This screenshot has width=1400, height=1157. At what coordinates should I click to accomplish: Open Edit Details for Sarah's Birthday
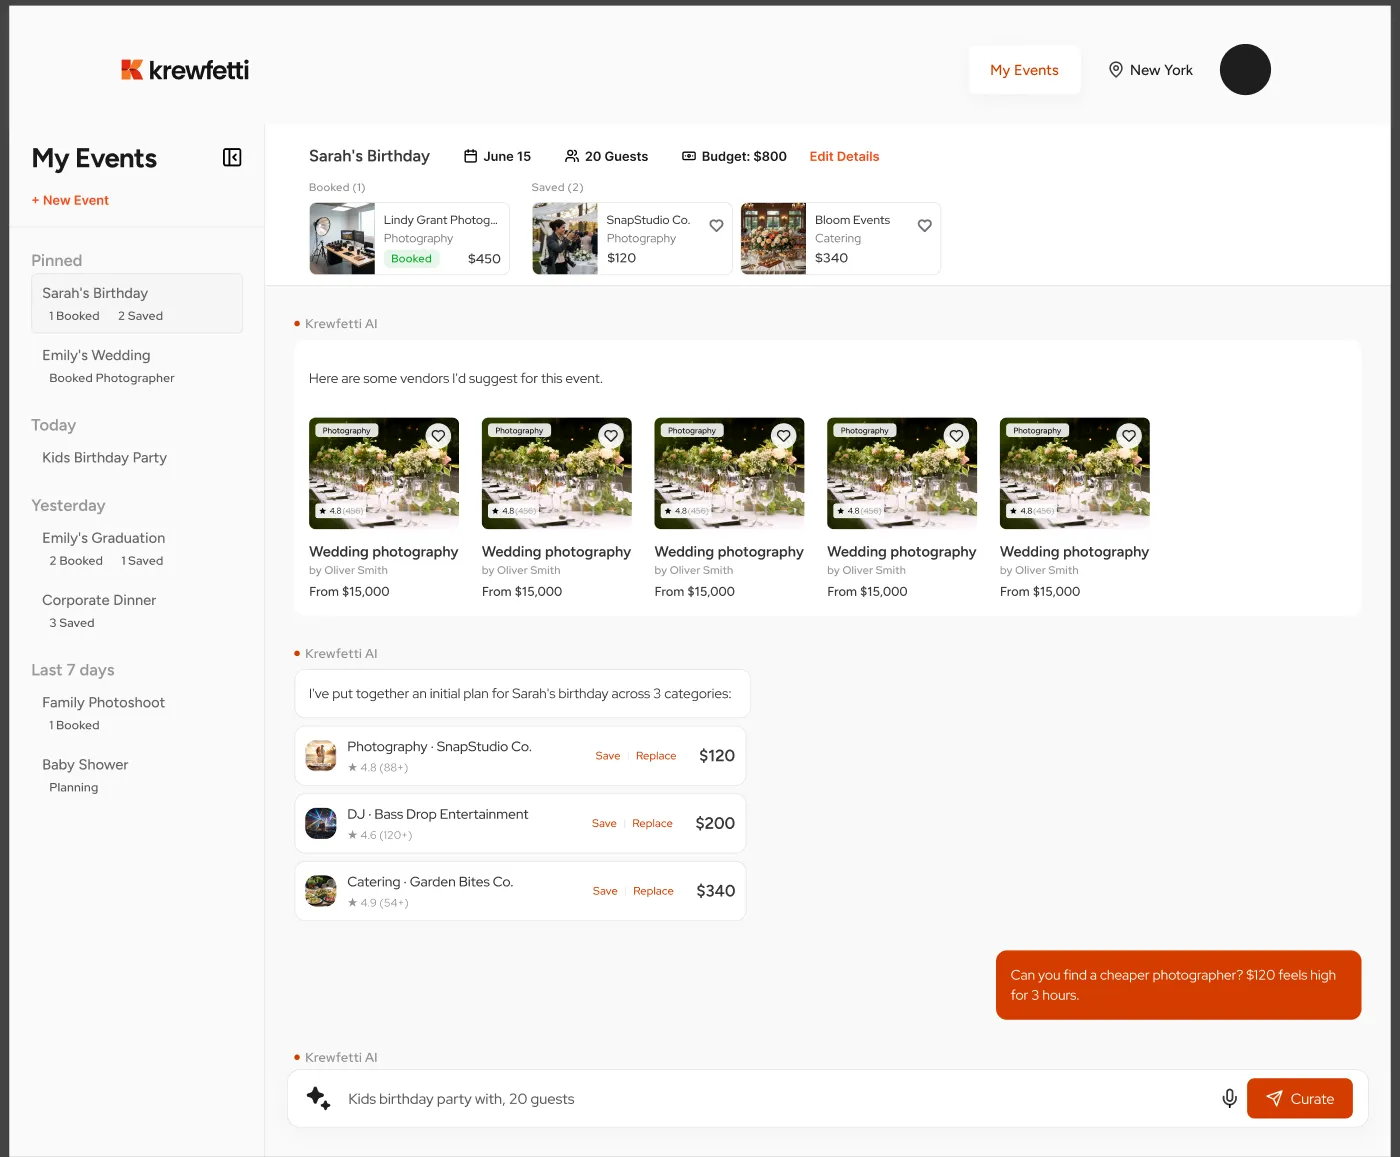[x=844, y=156]
